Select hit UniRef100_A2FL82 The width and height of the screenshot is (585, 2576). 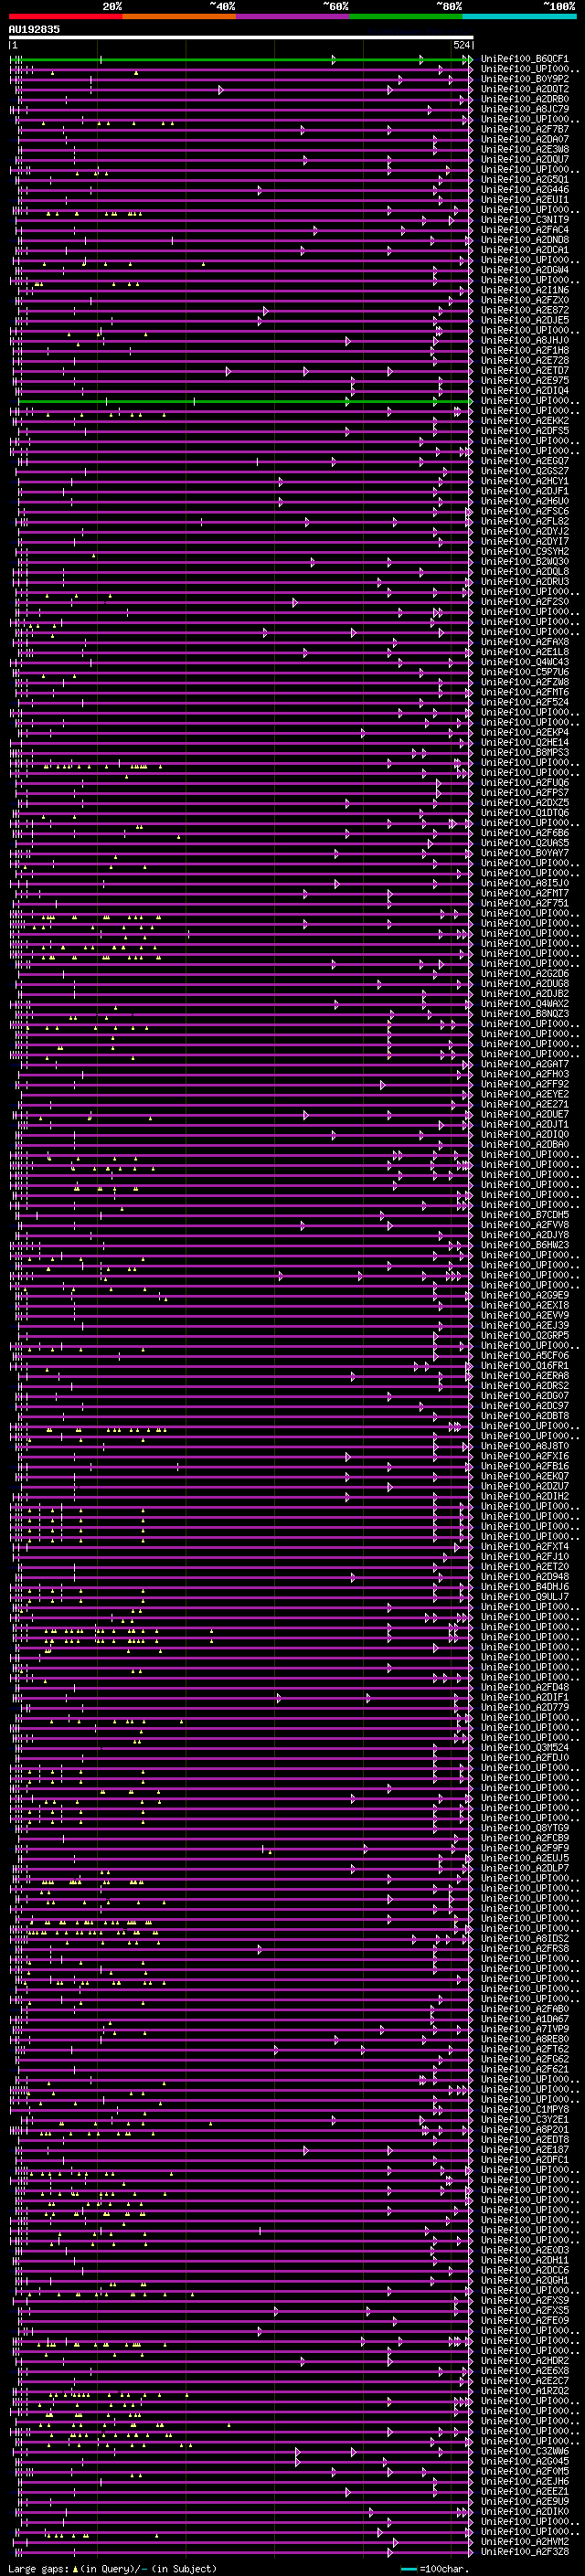524,521
